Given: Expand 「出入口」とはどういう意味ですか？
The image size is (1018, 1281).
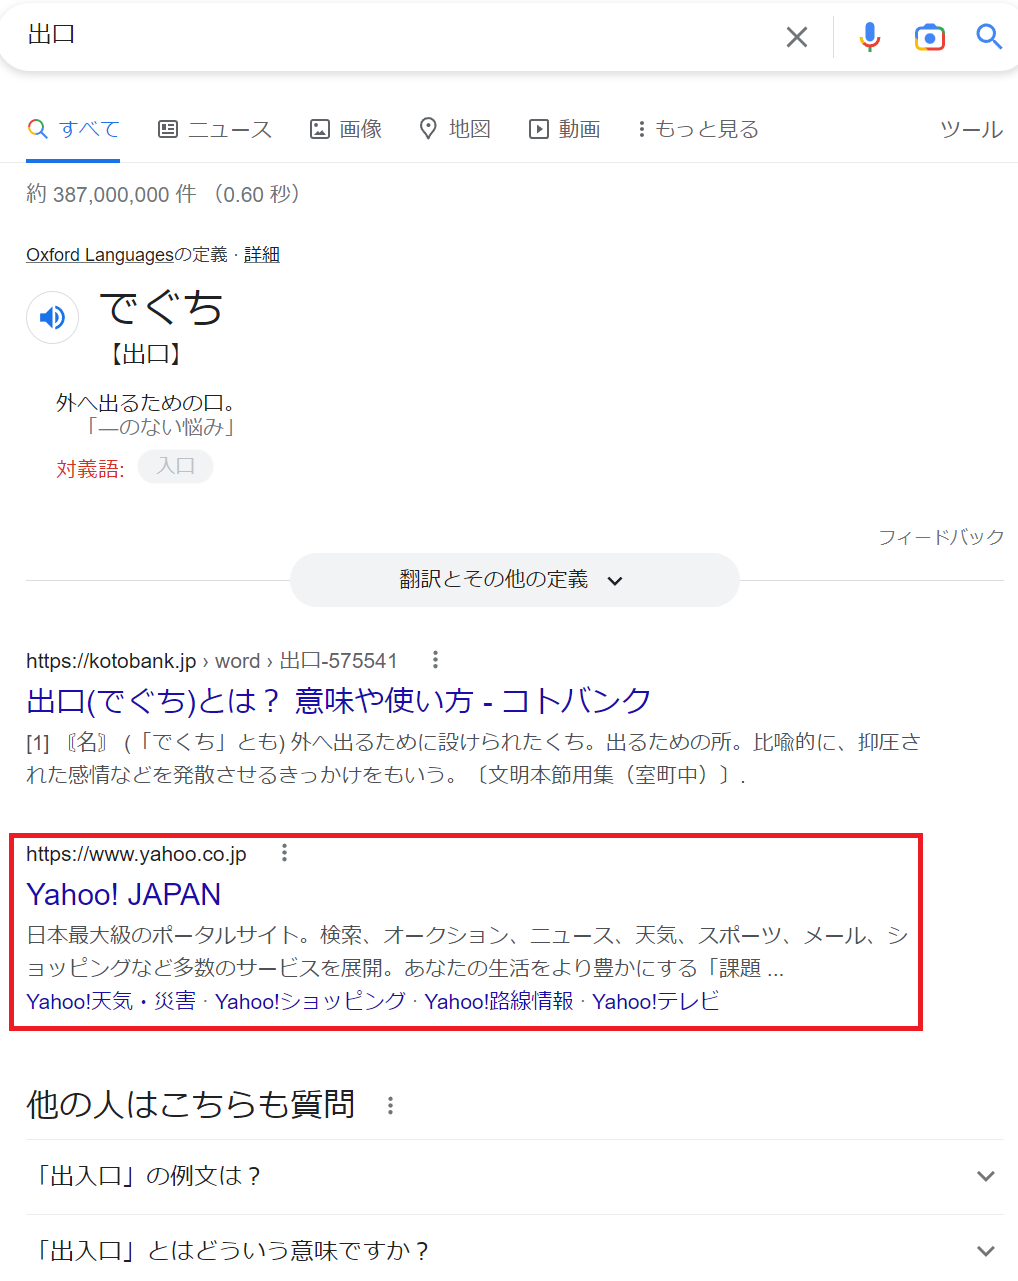Looking at the screenshot, I should click(x=514, y=1250).
